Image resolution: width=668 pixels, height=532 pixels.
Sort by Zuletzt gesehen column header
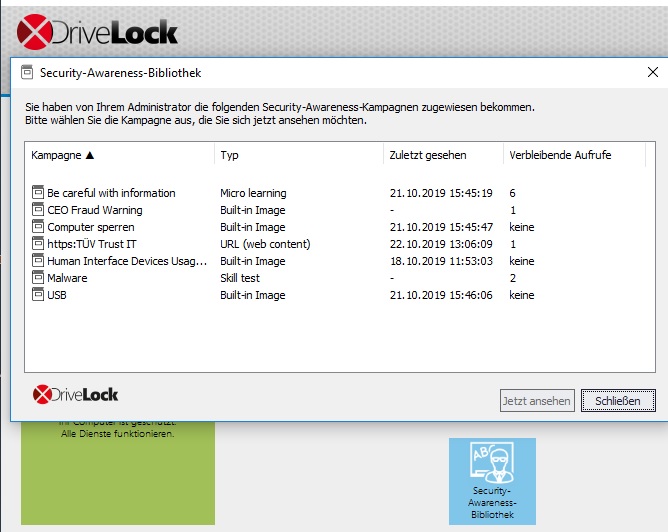[x=442, y=155]
